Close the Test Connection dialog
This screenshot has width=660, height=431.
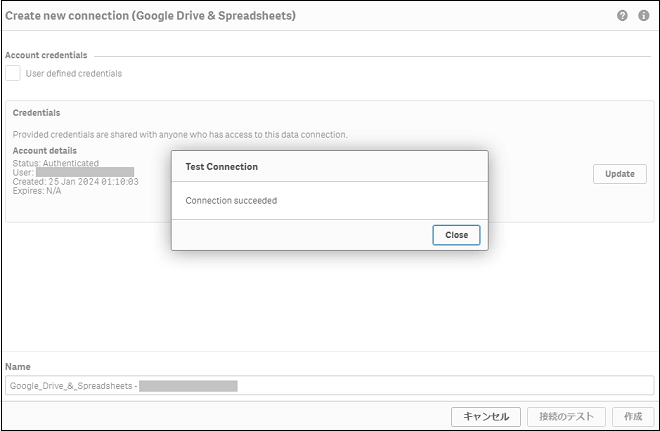pos(456,235)
